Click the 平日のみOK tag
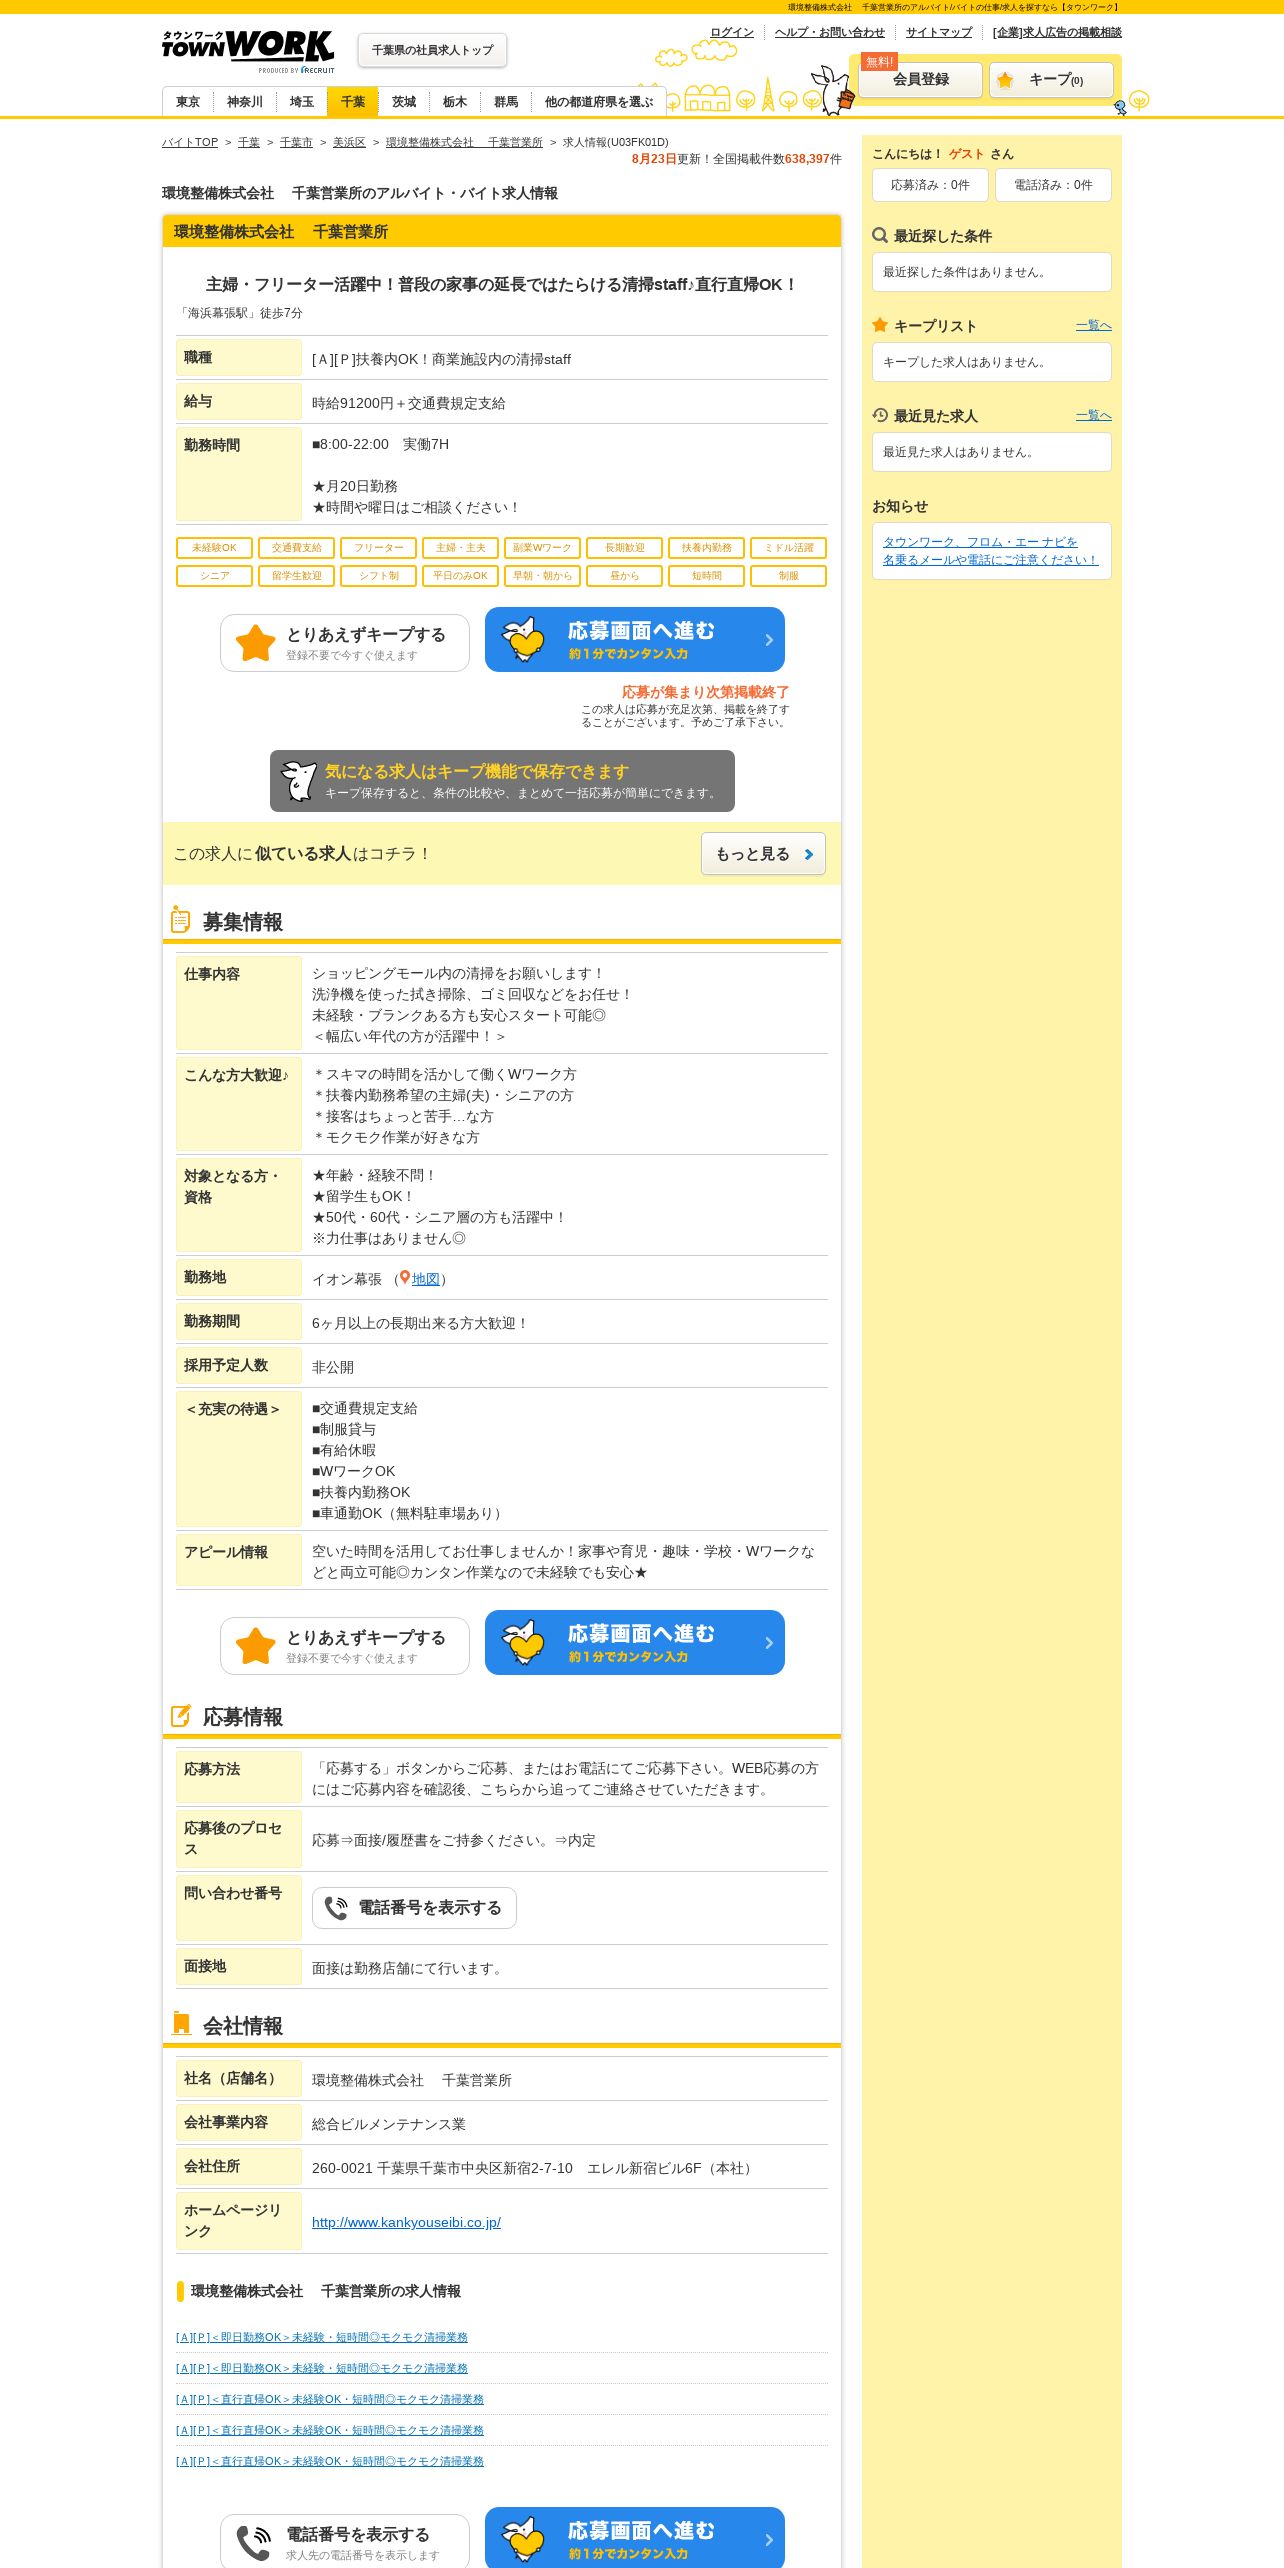Image resolution: width=1284 pixels, height=2568 pixels. point(460,576)
